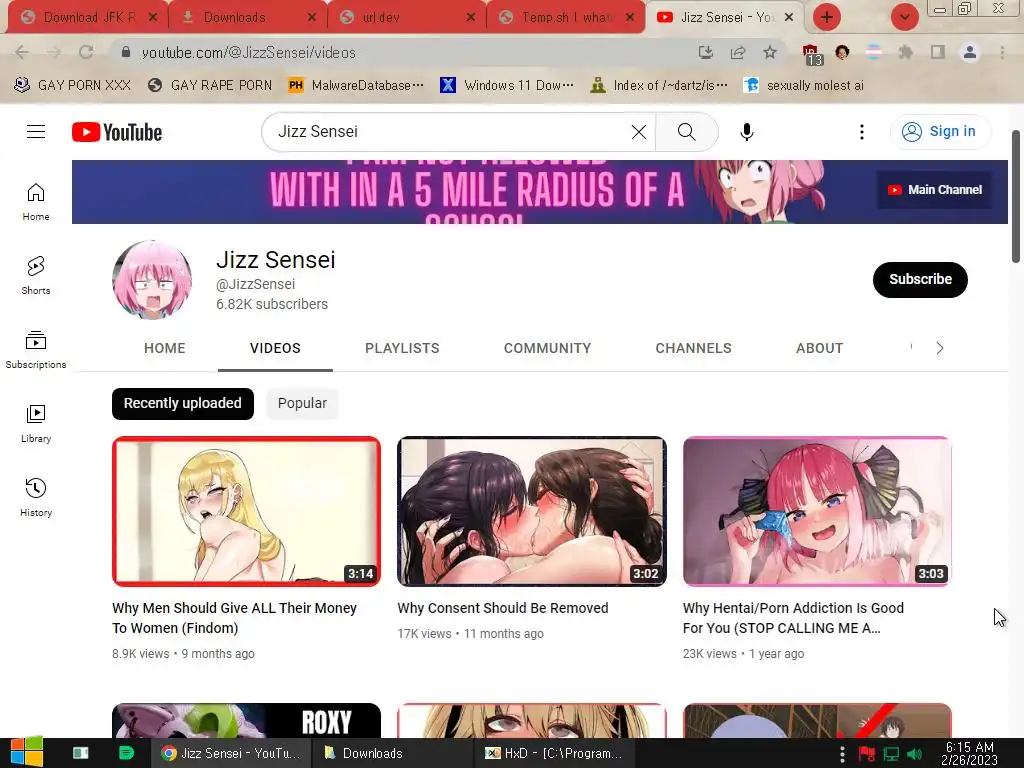The image size is (1024, 768).
Task: Click the Sign in button
Action: click(x=940, y=132)
